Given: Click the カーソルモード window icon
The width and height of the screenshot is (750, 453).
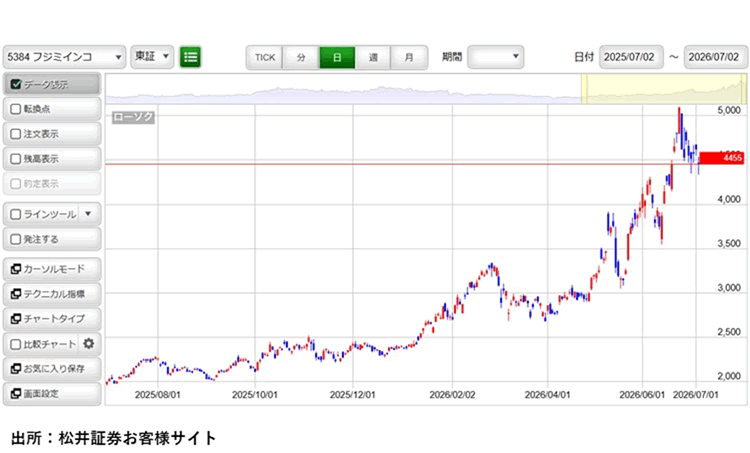Looking at the screenshot, I should point(15,269).
